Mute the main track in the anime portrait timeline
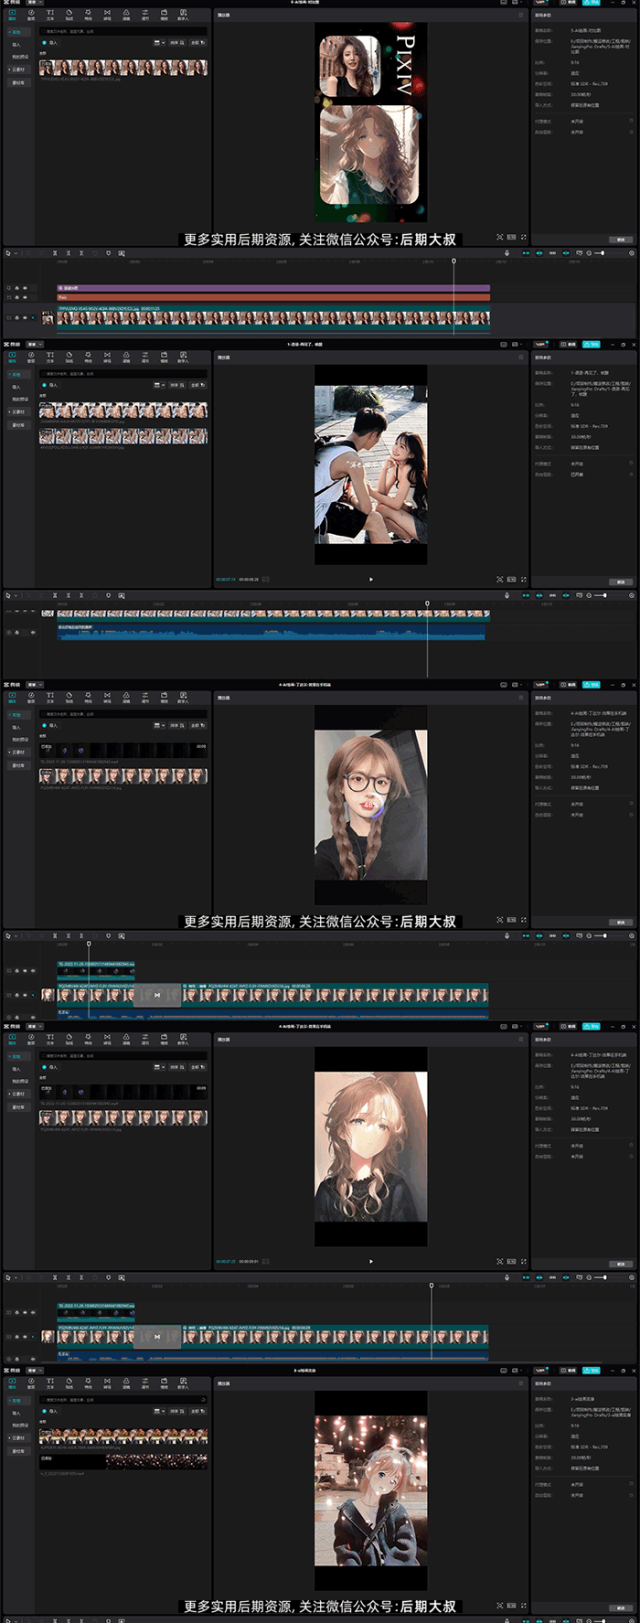 pos(33,1336)
